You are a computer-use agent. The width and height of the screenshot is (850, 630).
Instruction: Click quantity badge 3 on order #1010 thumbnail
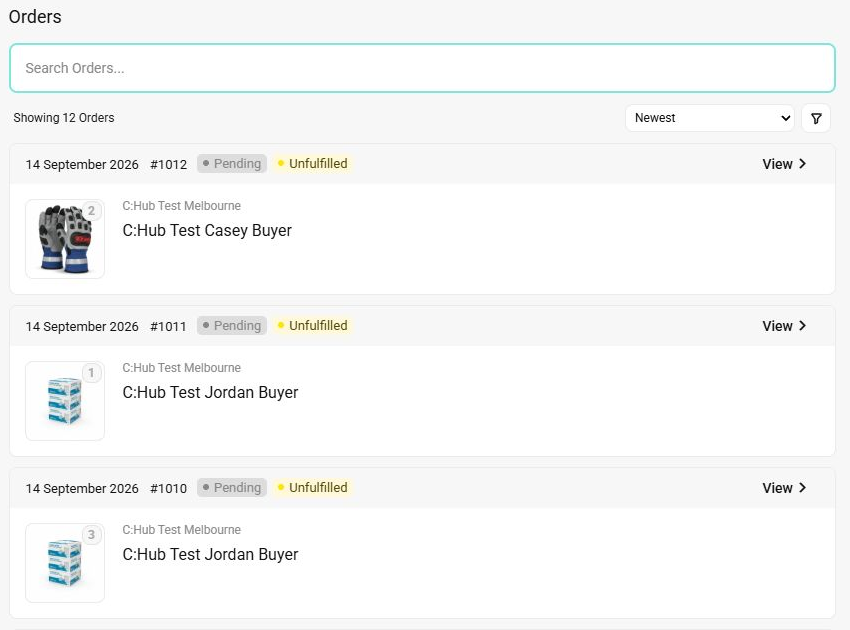tap(92, 535)
